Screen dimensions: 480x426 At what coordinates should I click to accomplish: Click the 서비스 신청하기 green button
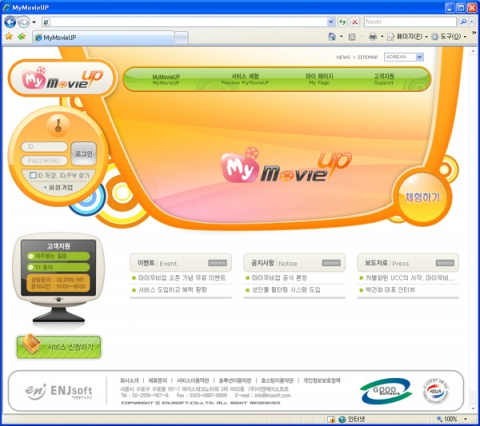tap(59, 347)
